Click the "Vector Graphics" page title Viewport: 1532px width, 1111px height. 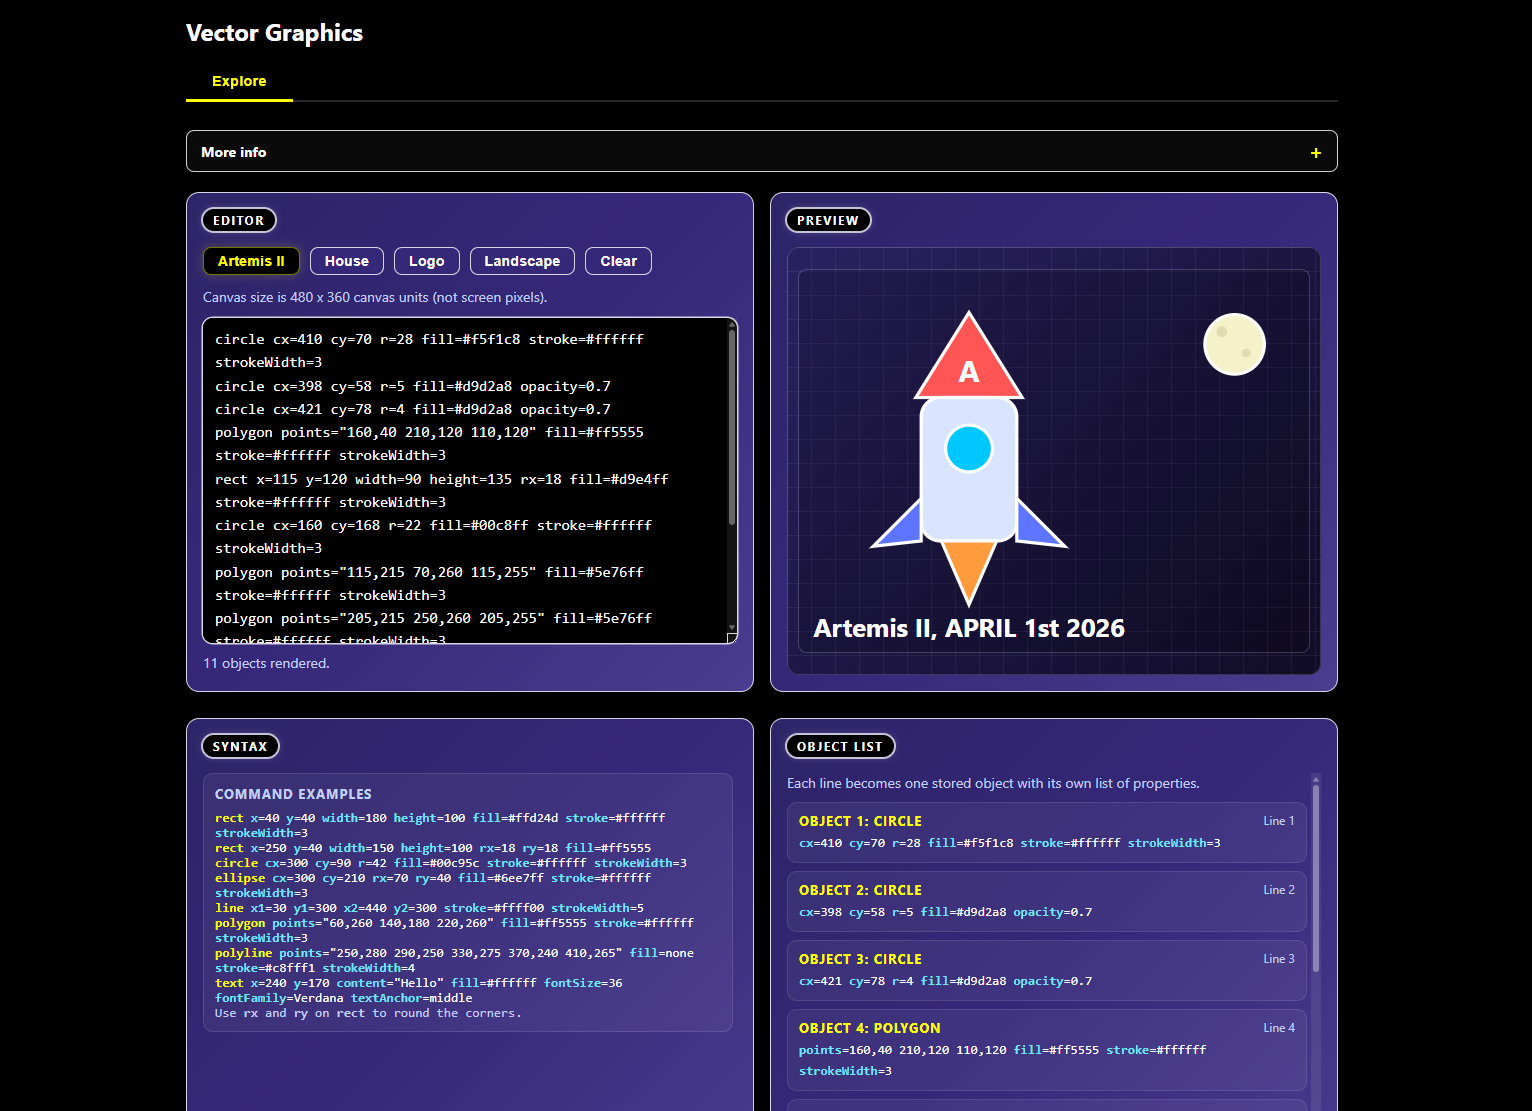pyautogui.click(x=274, y=33)
